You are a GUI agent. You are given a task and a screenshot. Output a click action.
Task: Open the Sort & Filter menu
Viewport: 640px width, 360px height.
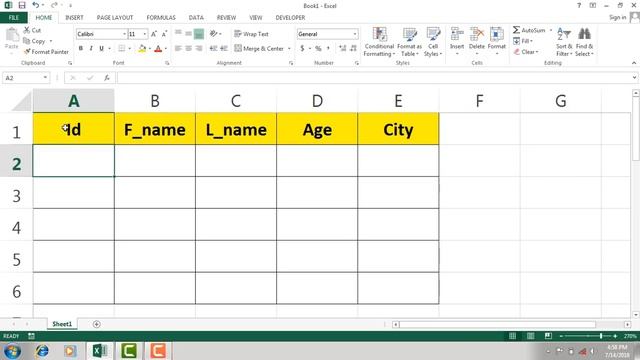(564, 42)
